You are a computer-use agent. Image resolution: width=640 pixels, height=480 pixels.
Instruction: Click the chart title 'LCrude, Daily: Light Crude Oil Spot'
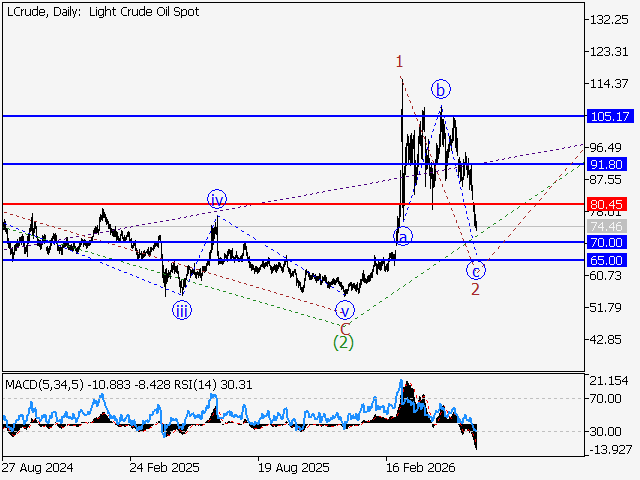tap(103, 12)
